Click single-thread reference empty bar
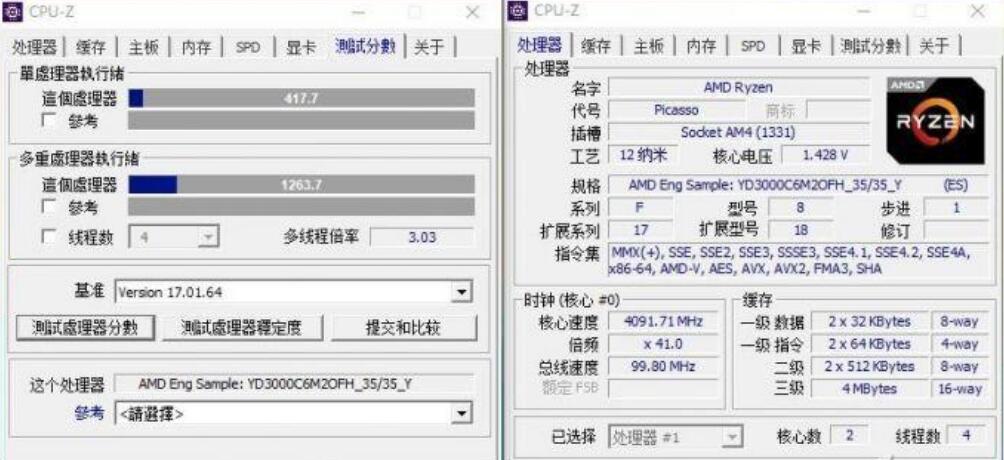This screenshot has height=460, width=1004. point(302,120)
